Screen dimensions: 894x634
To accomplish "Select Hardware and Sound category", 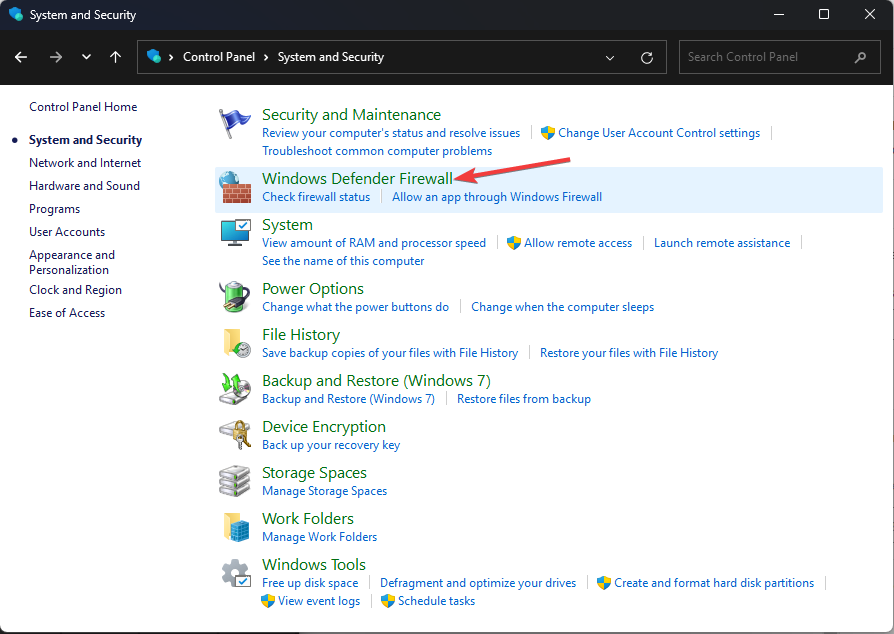I will 84,186.
